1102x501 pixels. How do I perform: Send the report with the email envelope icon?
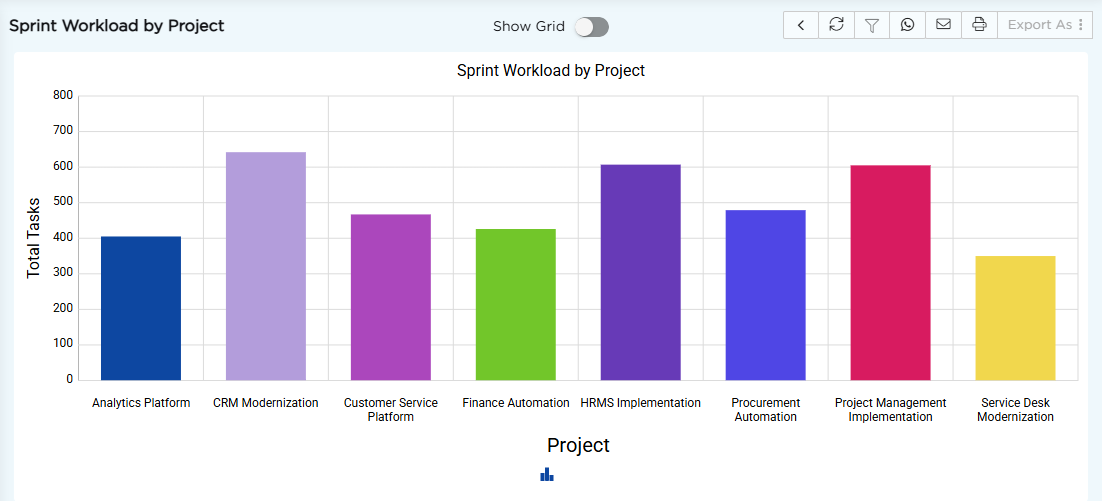pyautogui.click(x=943, y=25)
